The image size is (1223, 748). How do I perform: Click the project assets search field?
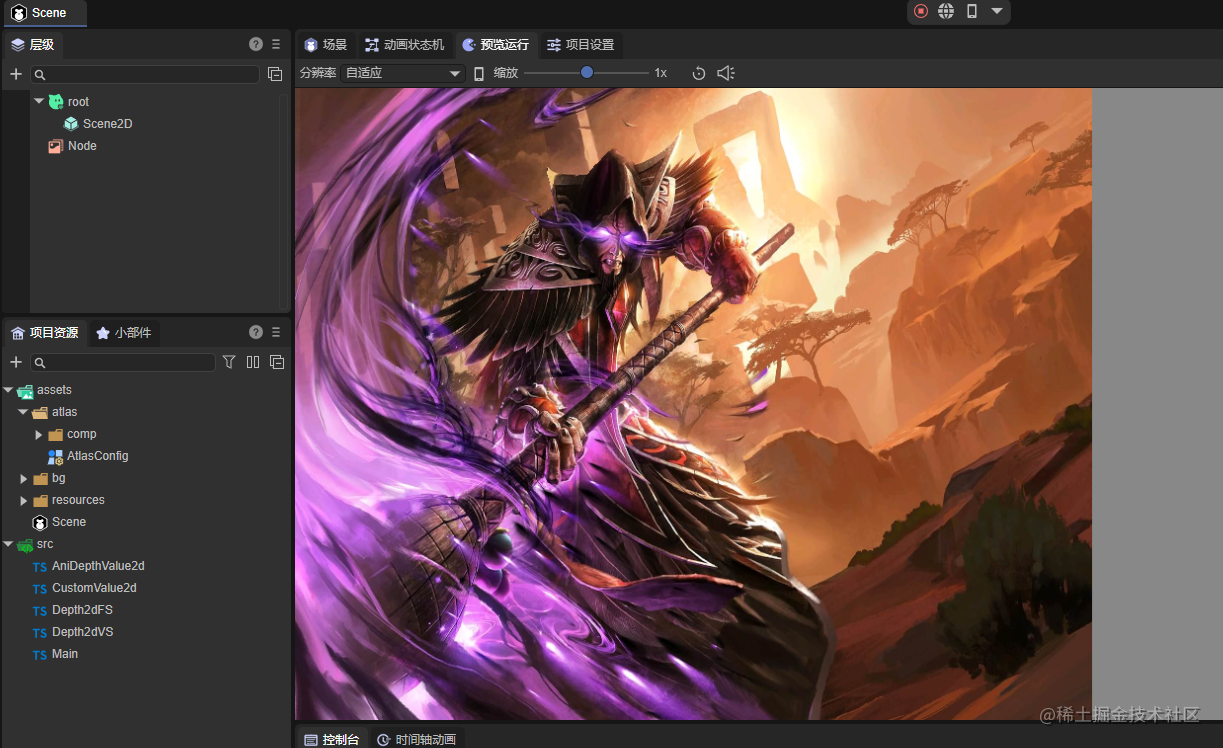click(x=122, y=362)
